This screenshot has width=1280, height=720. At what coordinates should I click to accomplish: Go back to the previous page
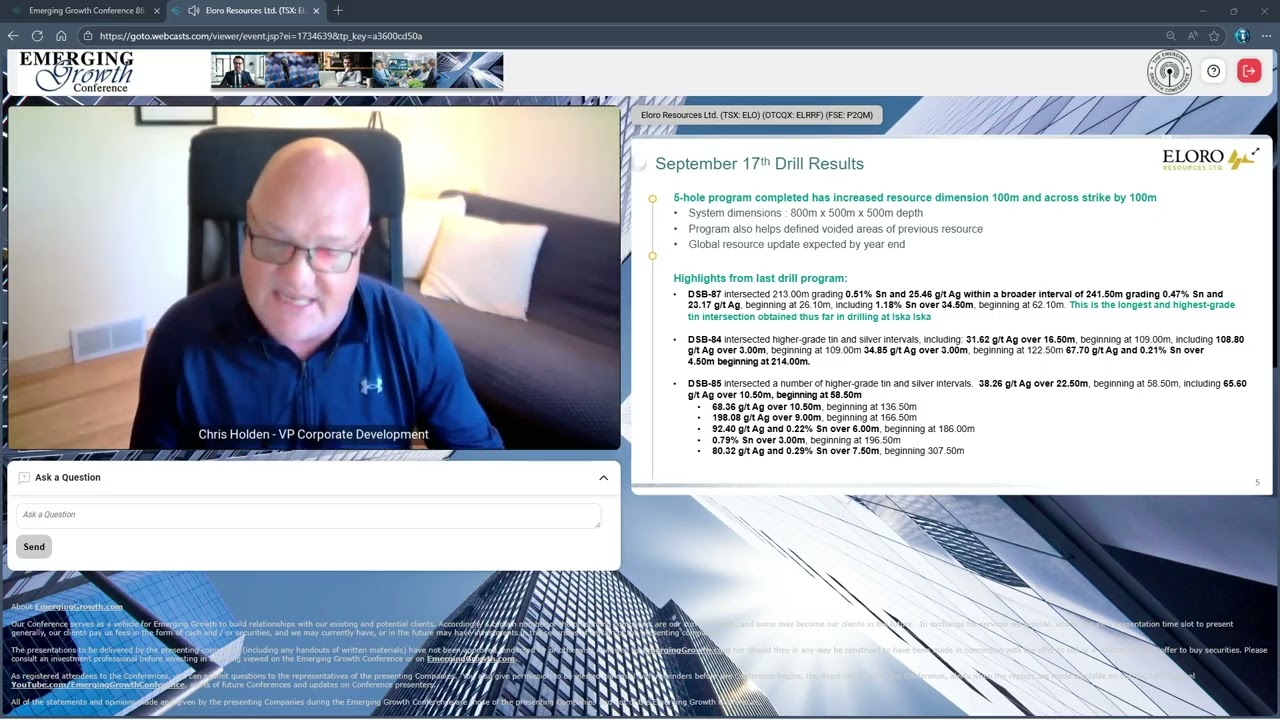click(13, 36)
